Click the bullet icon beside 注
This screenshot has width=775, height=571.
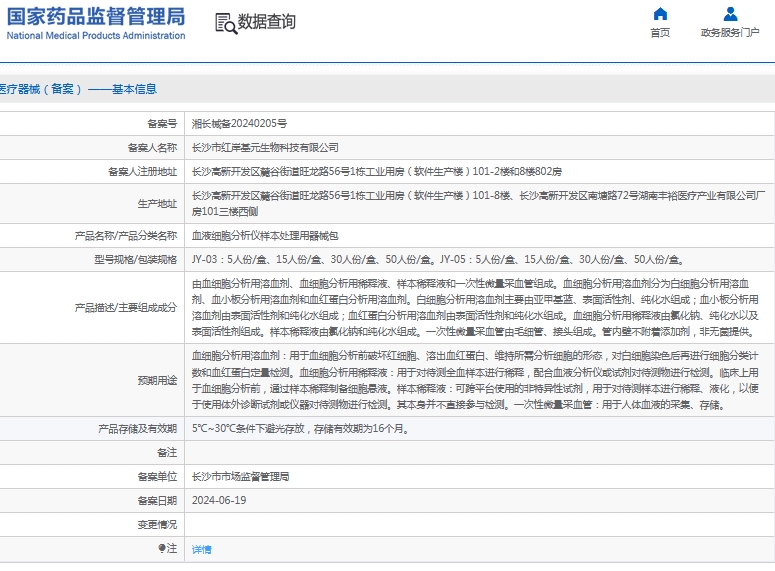point(162,548)
